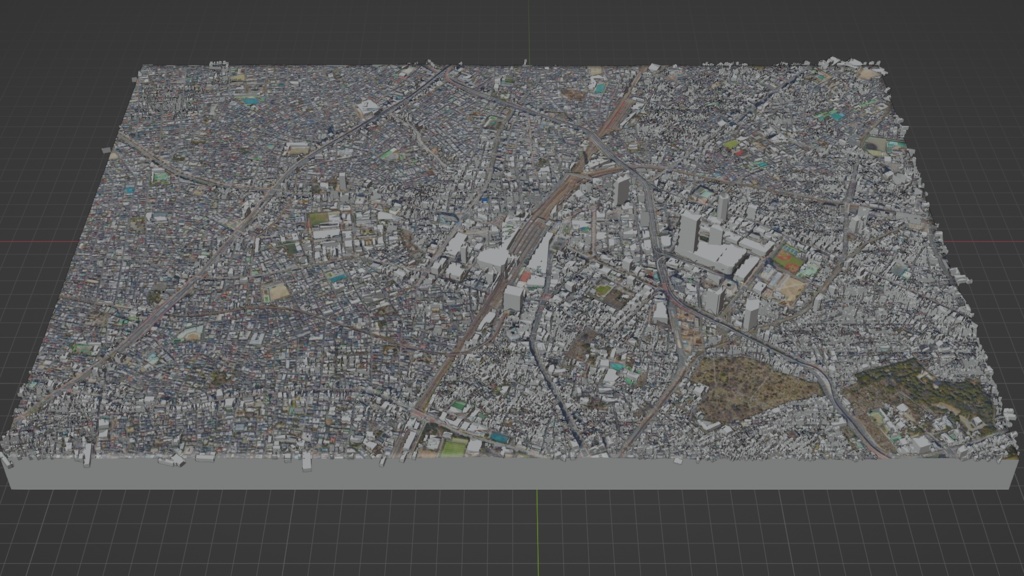Select the orange-roofed building near the station
1024x576 pixels.
tap(525, 275)
